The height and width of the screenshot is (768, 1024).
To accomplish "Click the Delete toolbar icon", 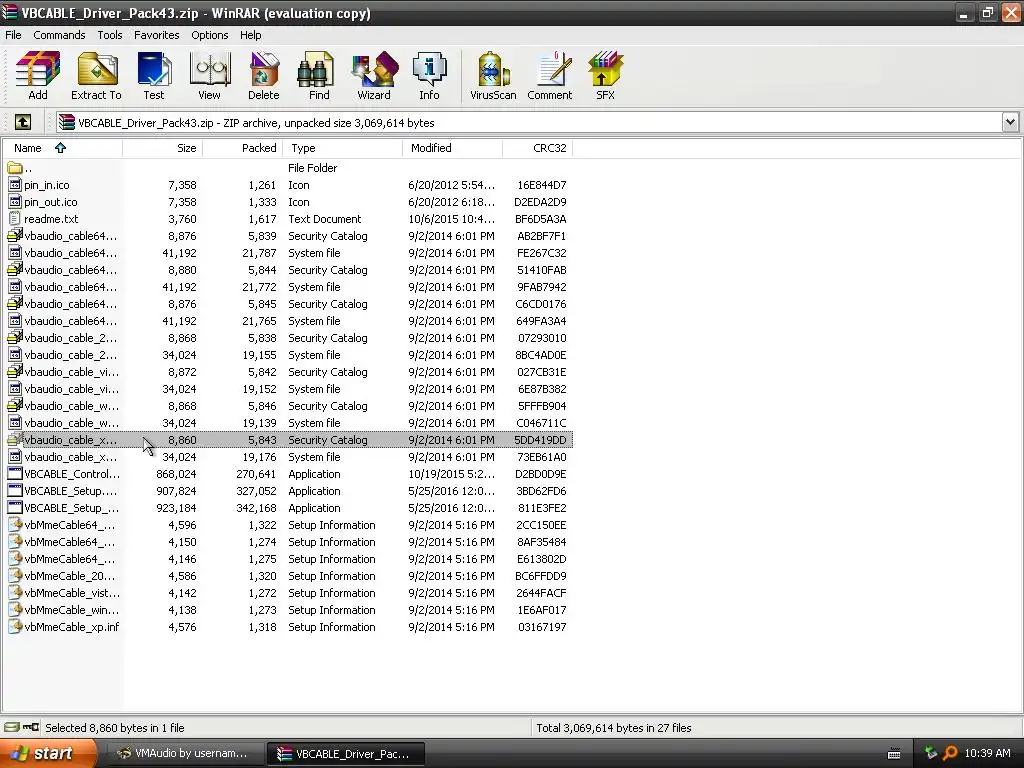I will (264, 75).
